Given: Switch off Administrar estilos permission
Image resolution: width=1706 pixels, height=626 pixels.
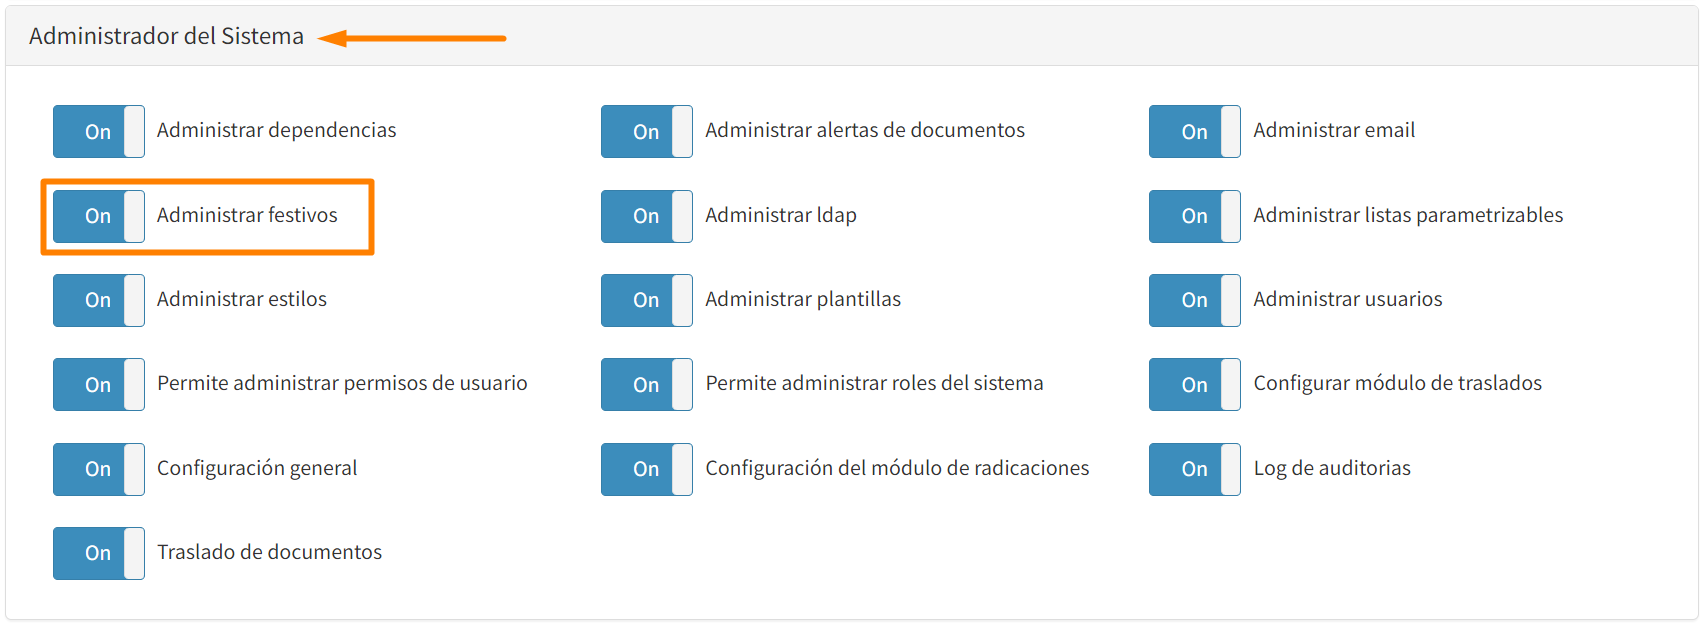Looking at the screenshot, I should [98, 300].
